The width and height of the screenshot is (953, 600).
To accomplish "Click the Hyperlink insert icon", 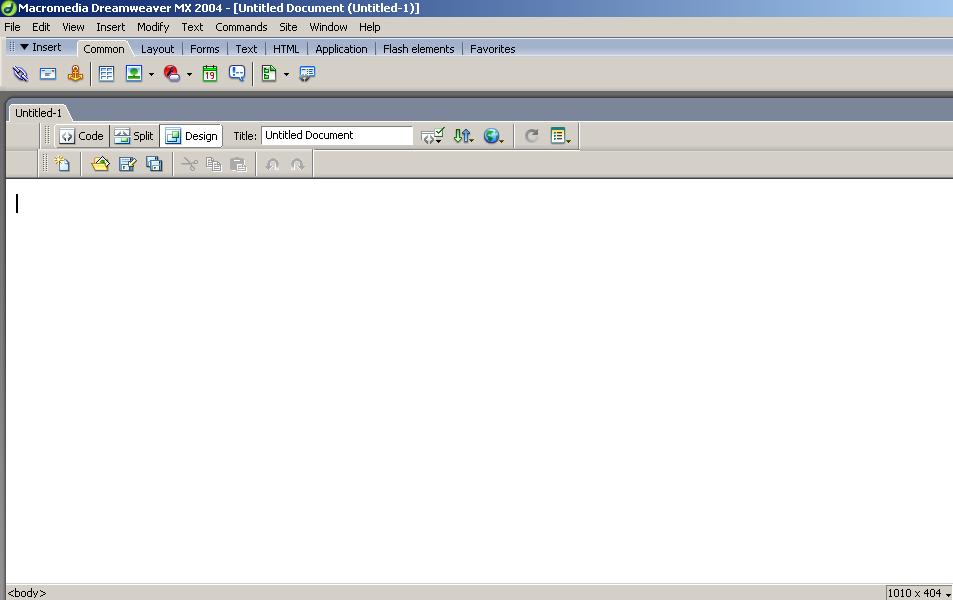I will click(20, 74).
